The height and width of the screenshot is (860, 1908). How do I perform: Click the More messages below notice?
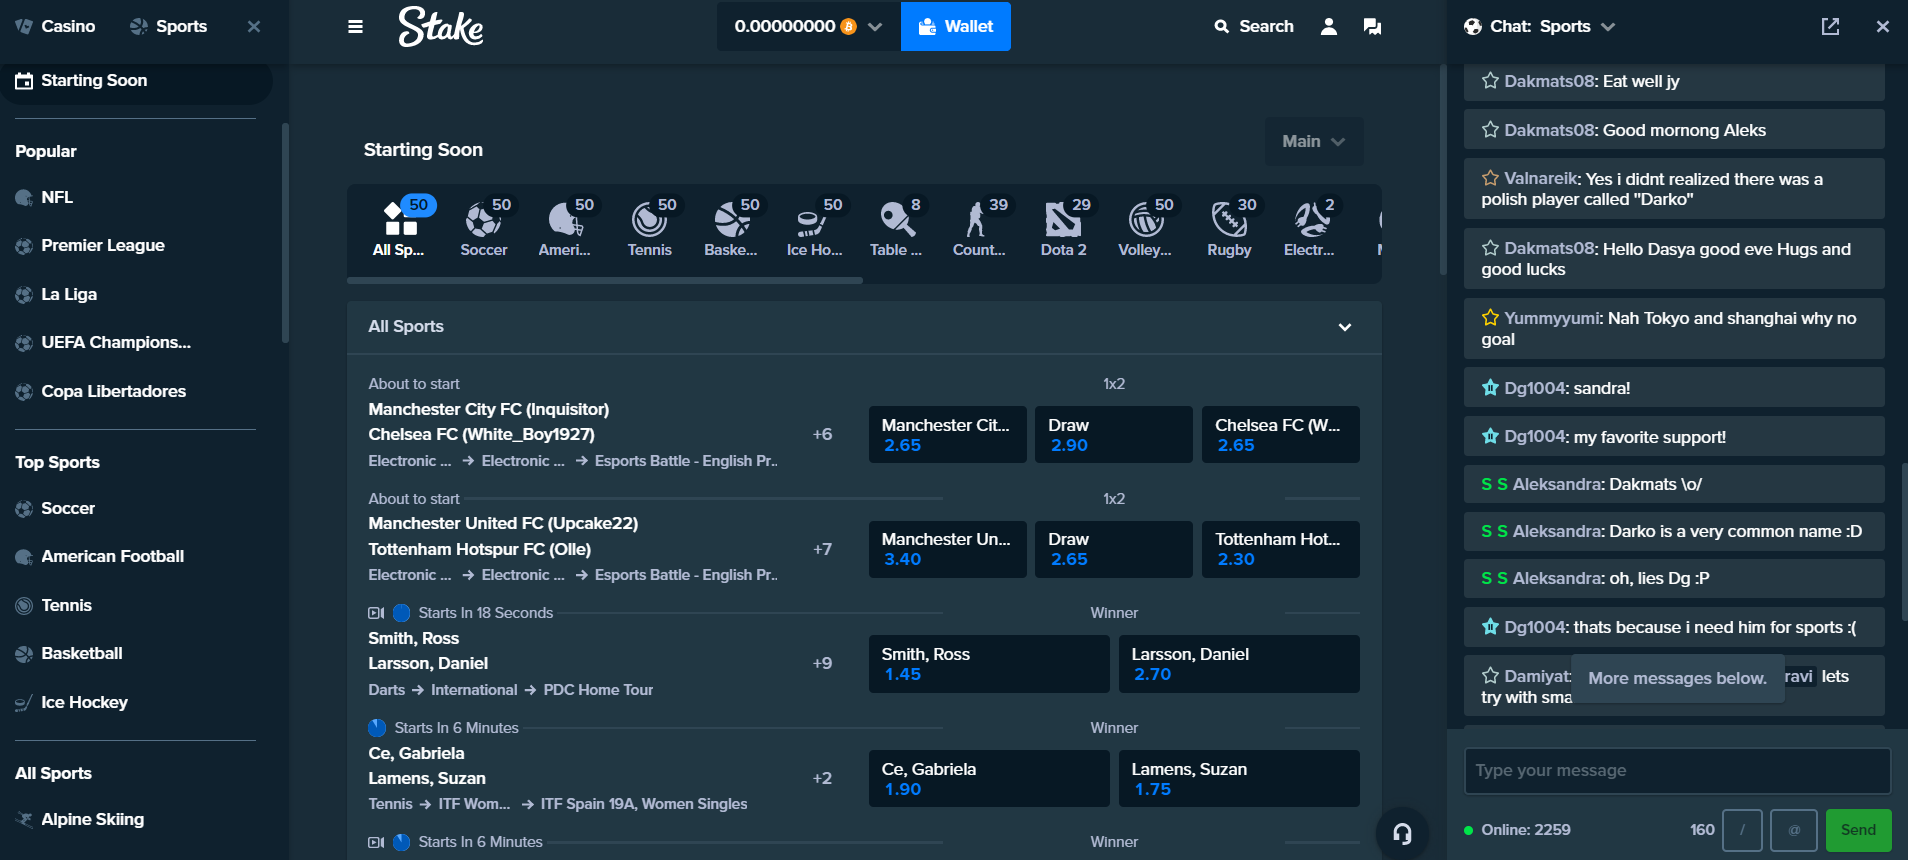click(x=1677, y=678)
